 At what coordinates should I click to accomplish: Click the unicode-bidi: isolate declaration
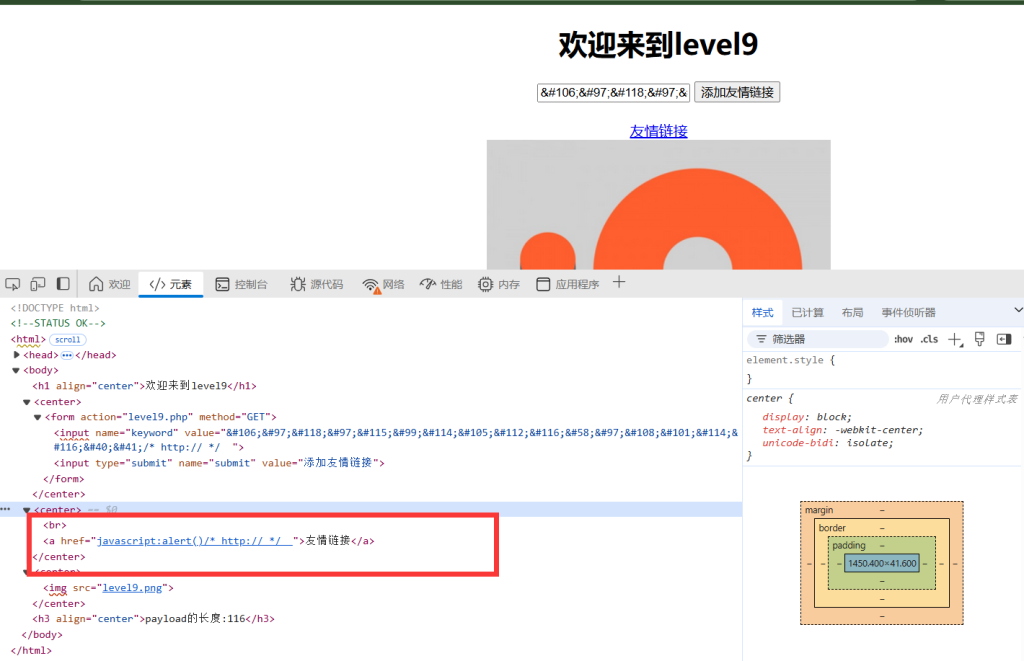(x=827, y=443)
